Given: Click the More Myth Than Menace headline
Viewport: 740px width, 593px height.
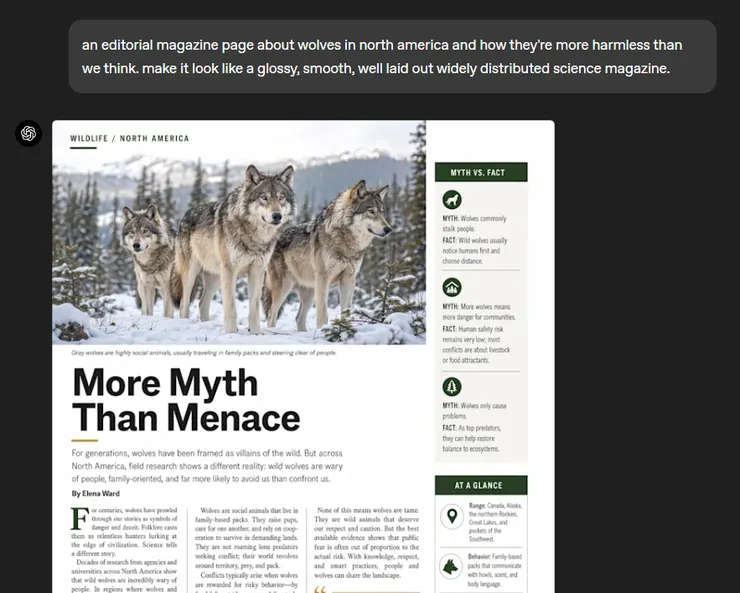Looking at the screenshot, I should (186, 400).
